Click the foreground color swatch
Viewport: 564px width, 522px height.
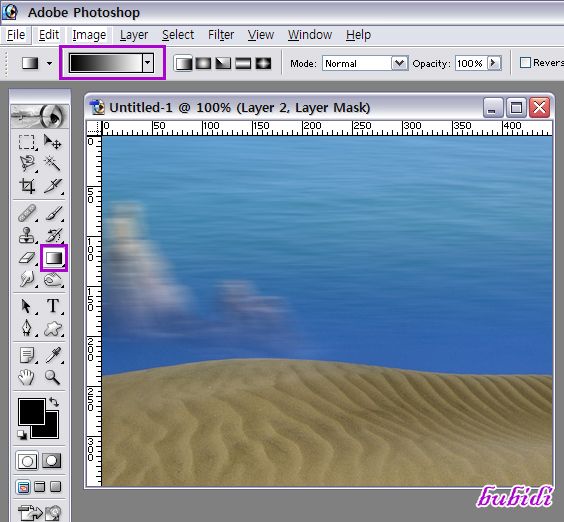pos(32,412)
